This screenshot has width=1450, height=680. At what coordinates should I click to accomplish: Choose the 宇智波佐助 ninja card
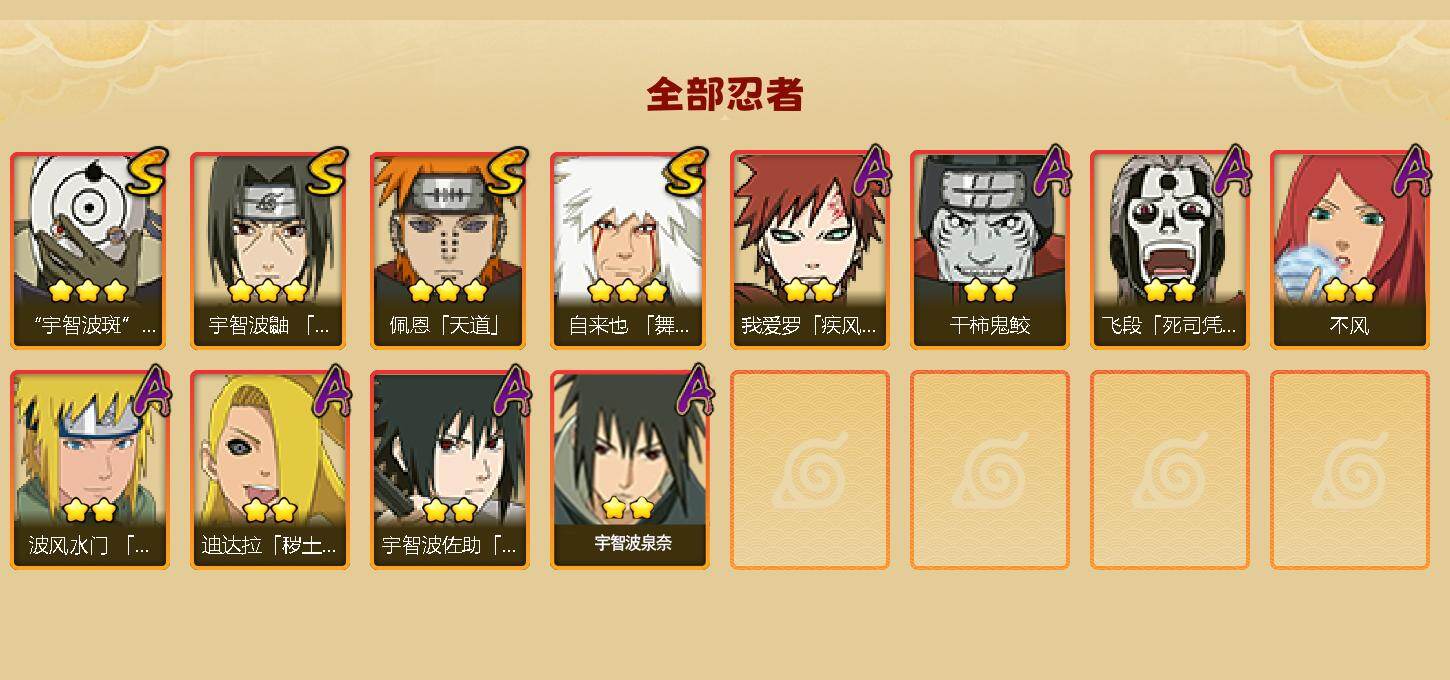[450, 470]
